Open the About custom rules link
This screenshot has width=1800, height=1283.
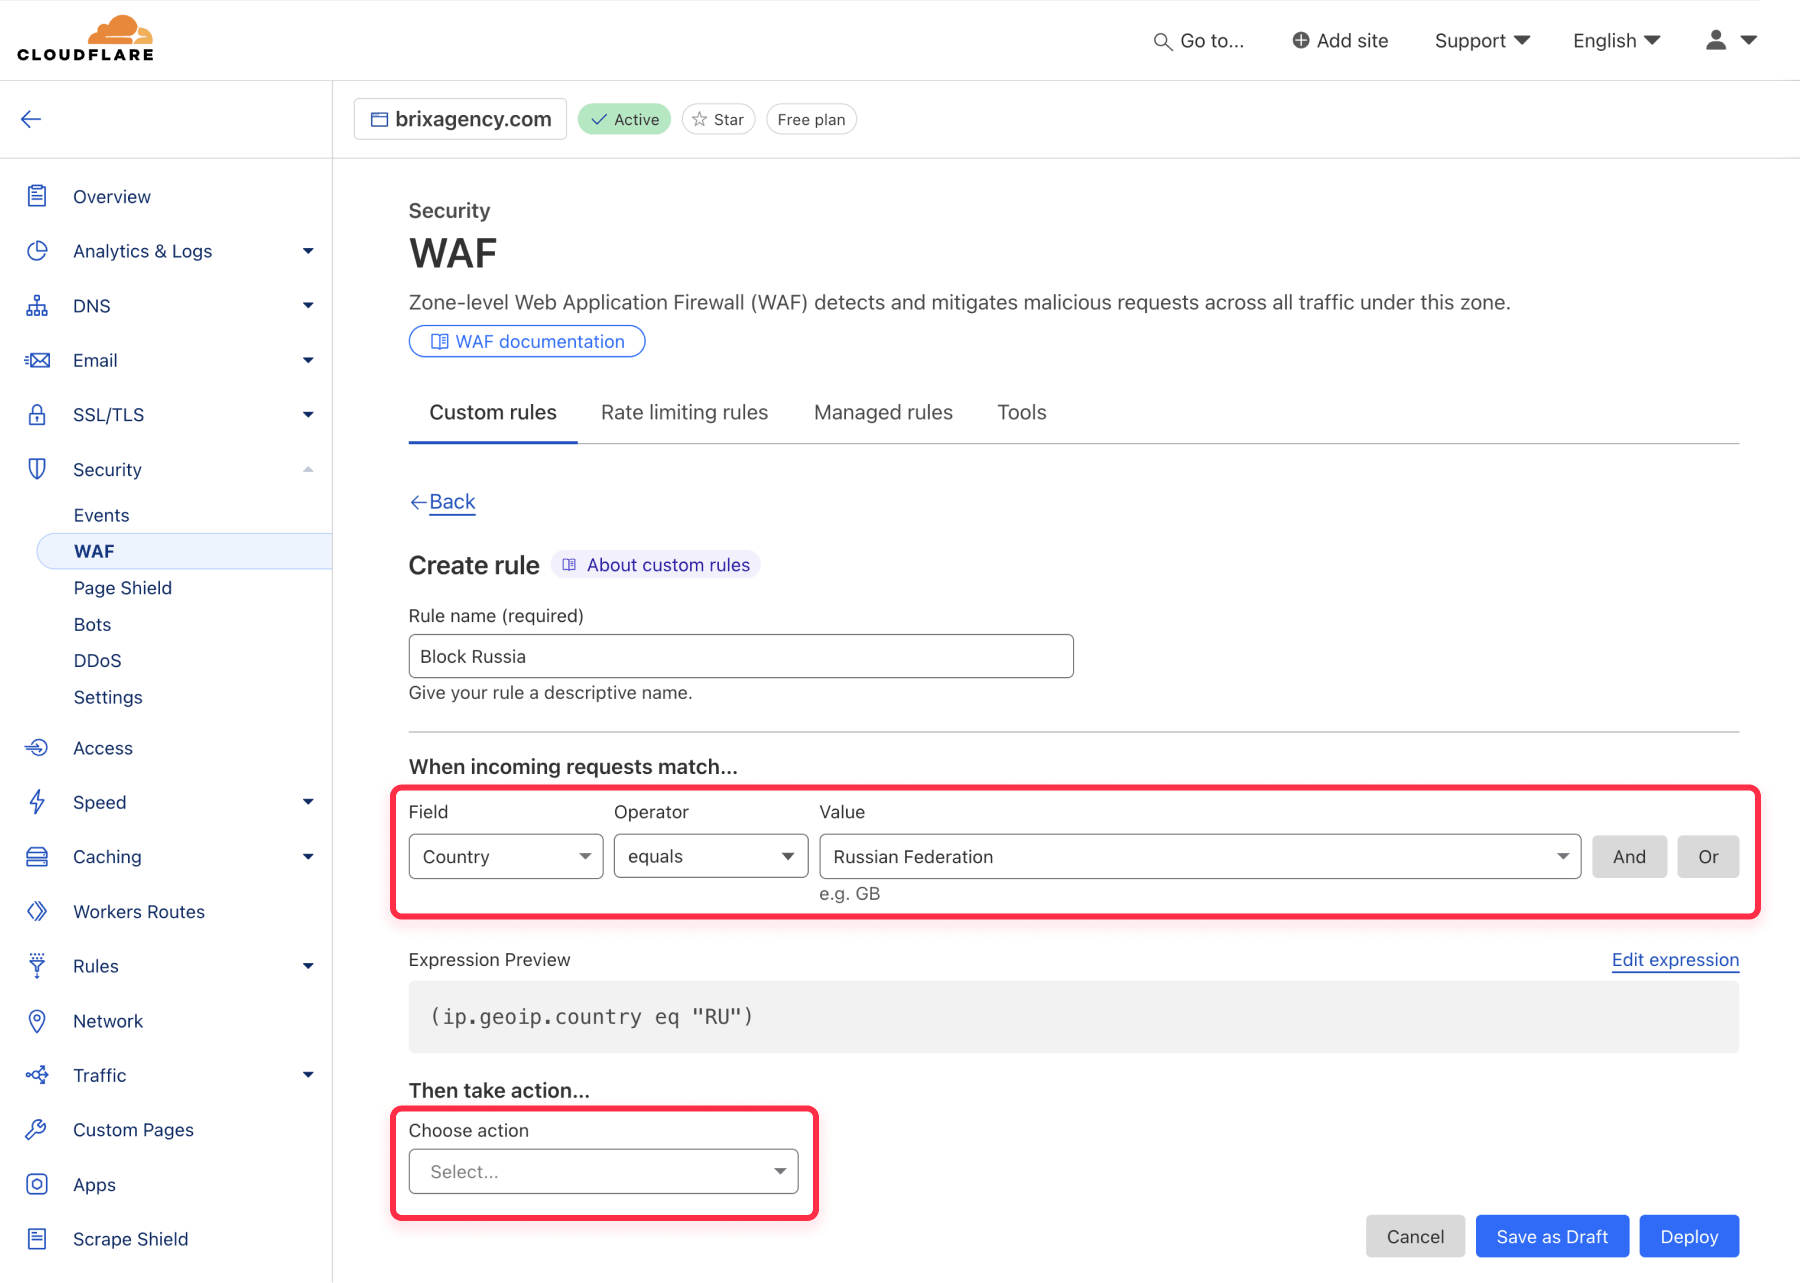(656, 565)
